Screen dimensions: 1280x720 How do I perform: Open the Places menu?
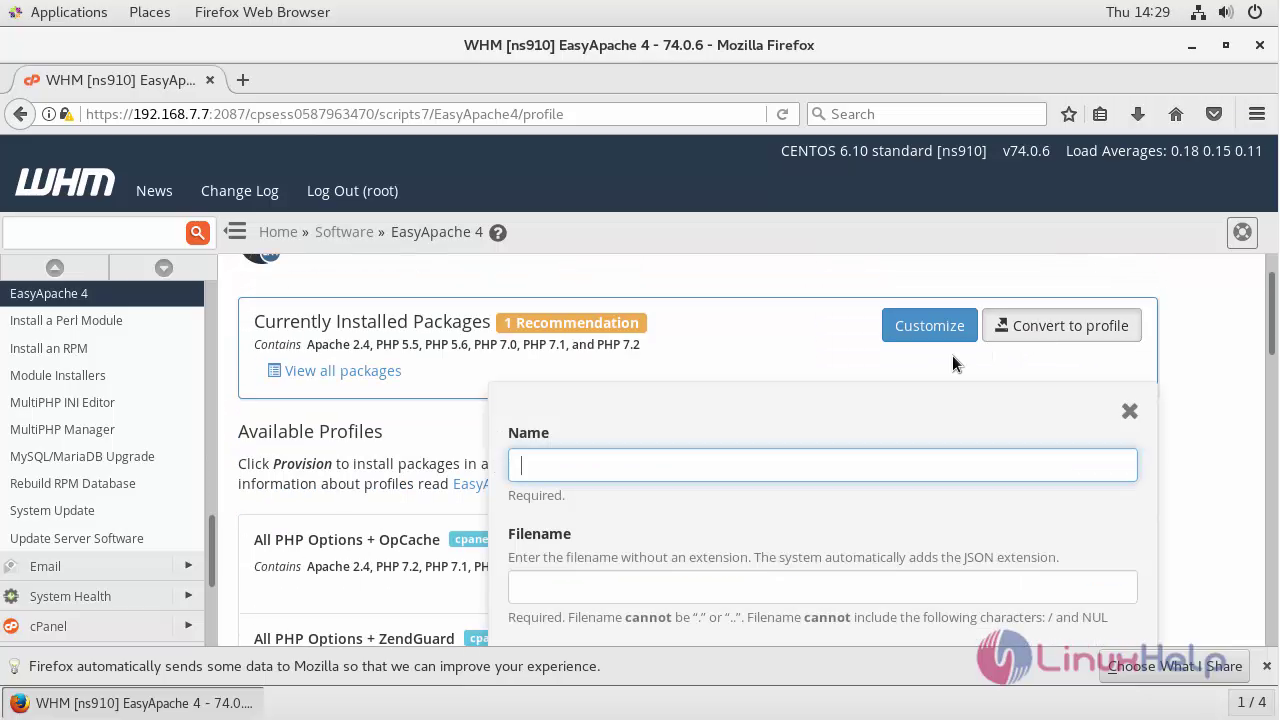(x=150, y=12)
